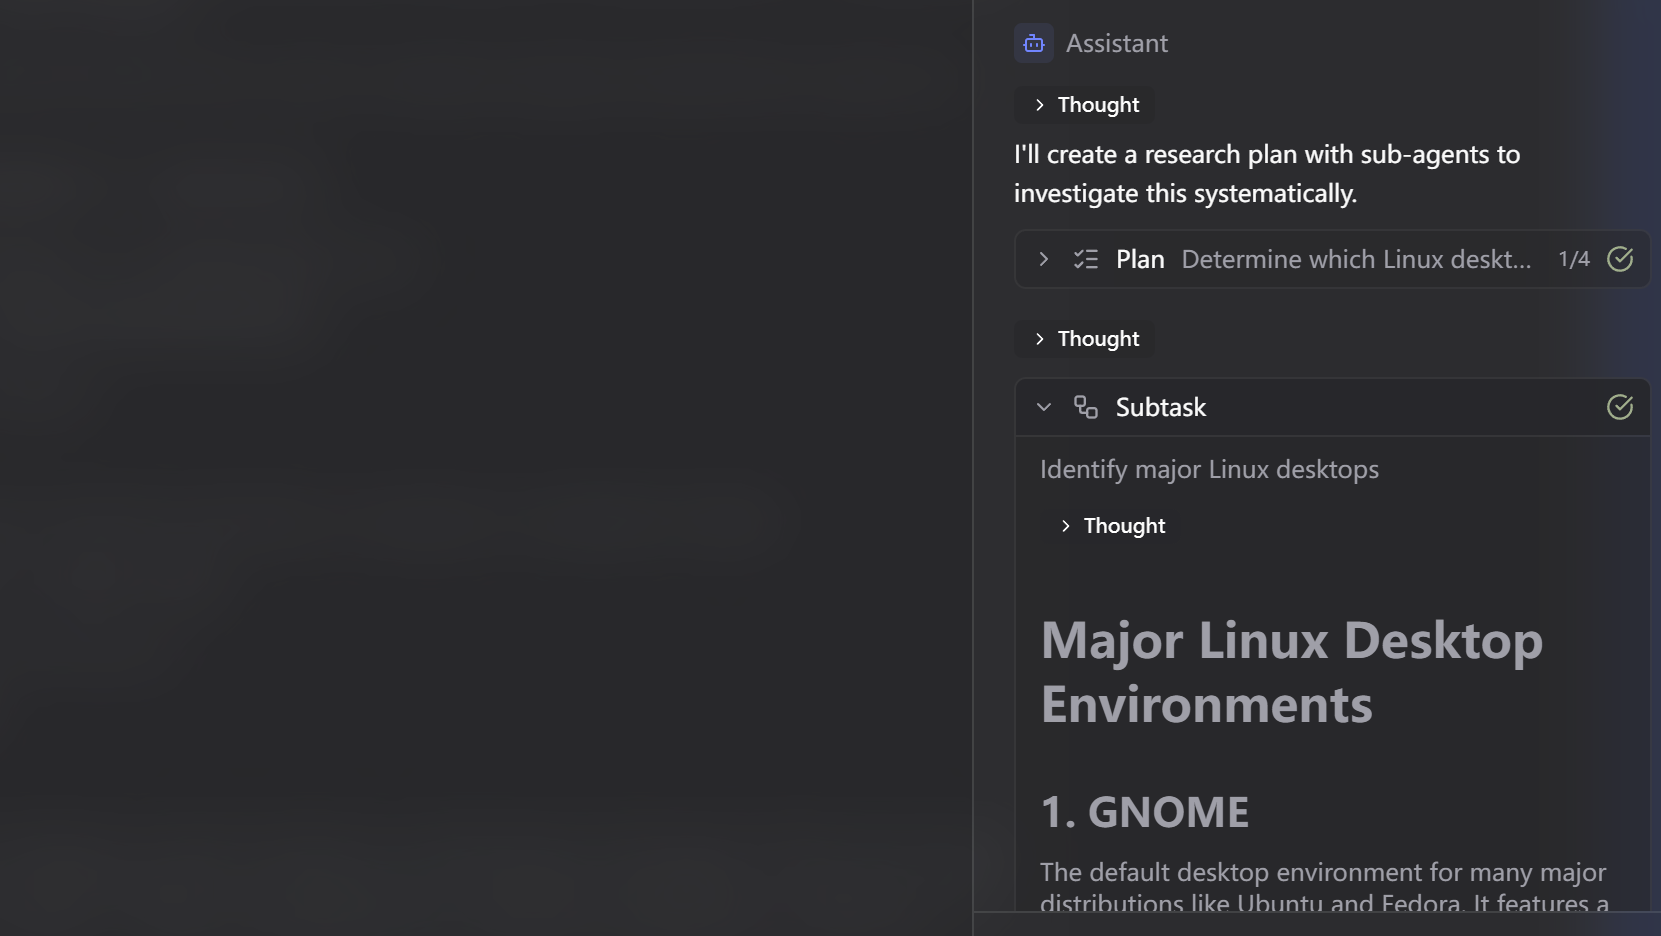Click the 'Determine which Linux deskt...' plan summary

point(1355,260)
